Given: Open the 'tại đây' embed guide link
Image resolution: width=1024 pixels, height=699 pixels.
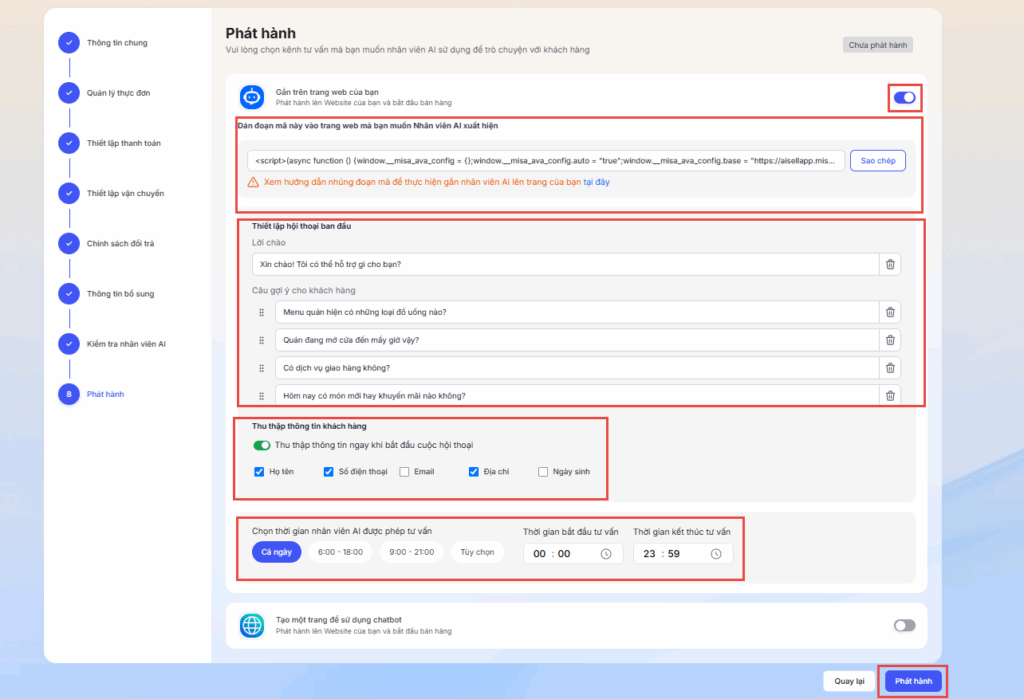Looking at the screenshot, I should click(x=595, y=183).
